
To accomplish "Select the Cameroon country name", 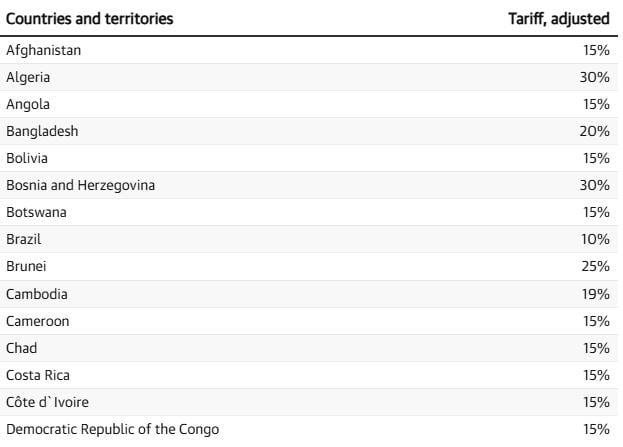I will [38, 321].
